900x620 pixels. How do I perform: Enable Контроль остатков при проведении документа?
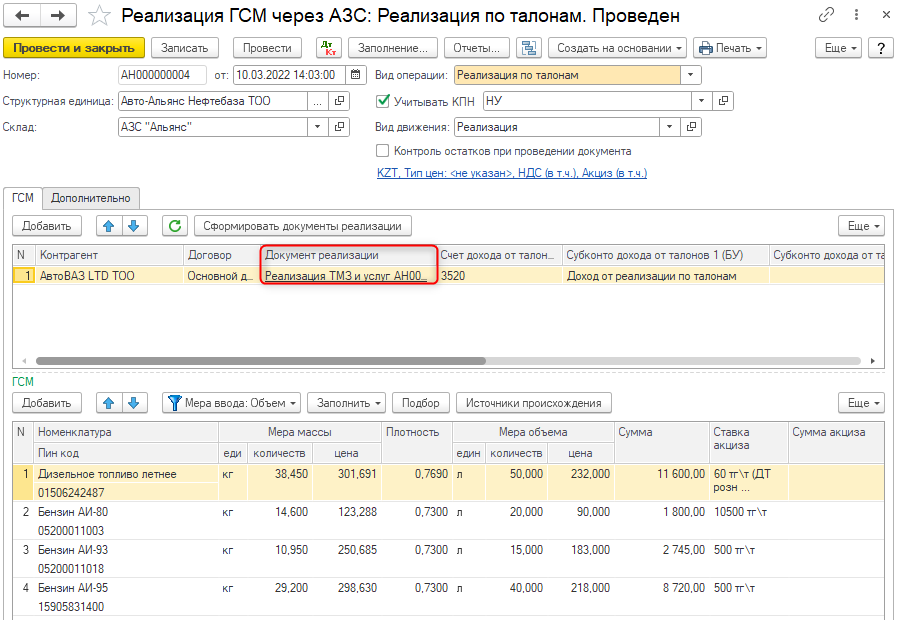click(382, 151)
